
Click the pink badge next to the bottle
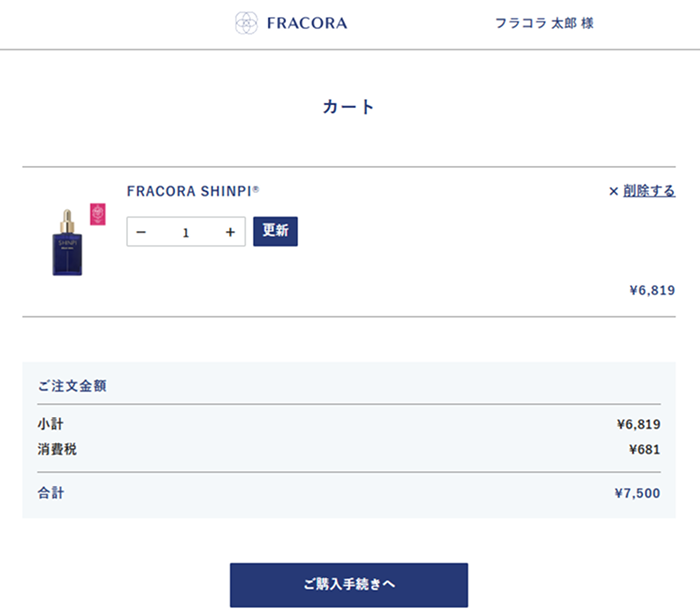(97, 213)
